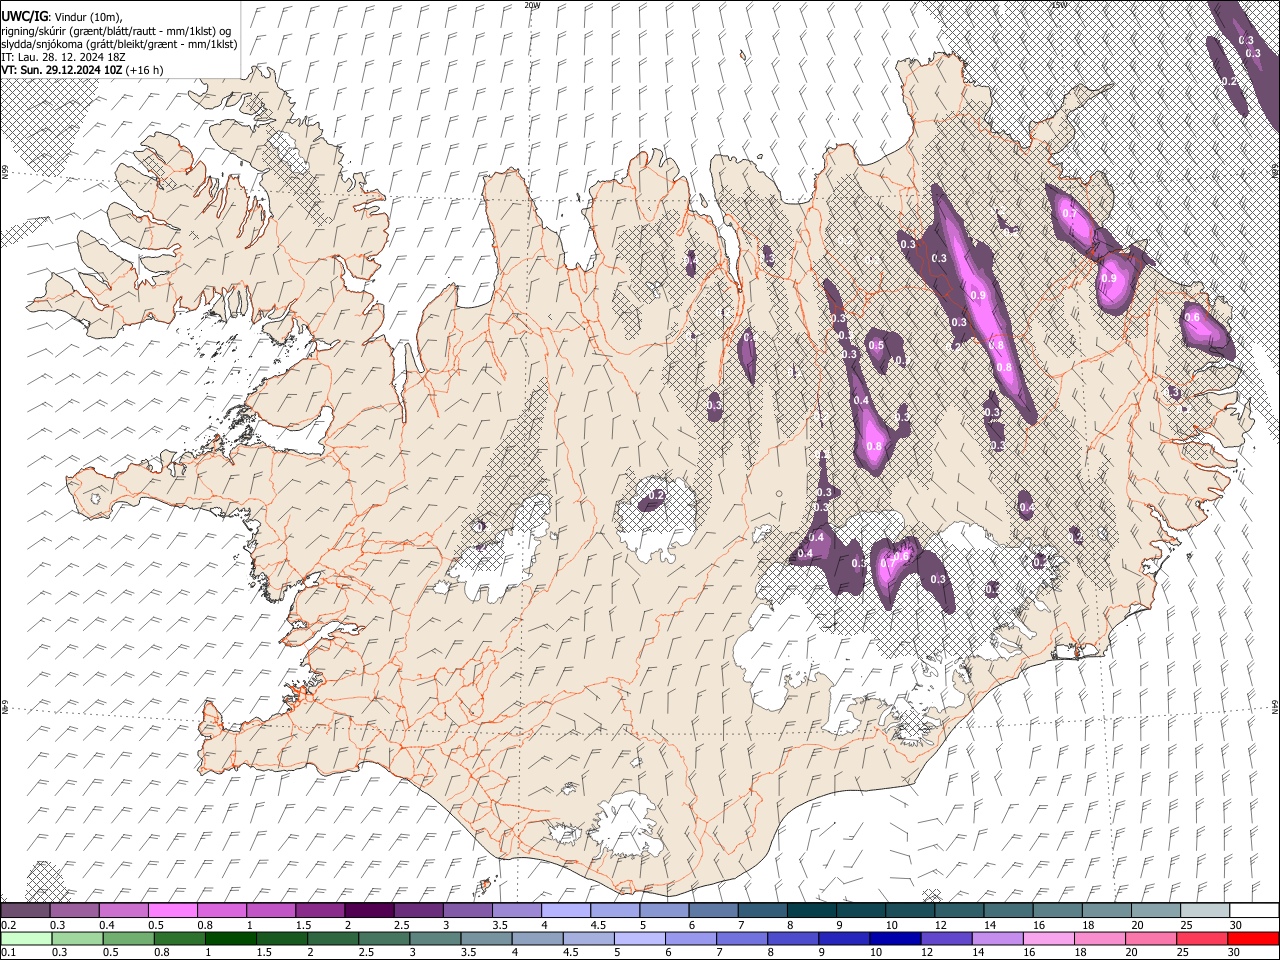
Task: Click the '20W' longitude label at the top
Action: pos(532,5)
